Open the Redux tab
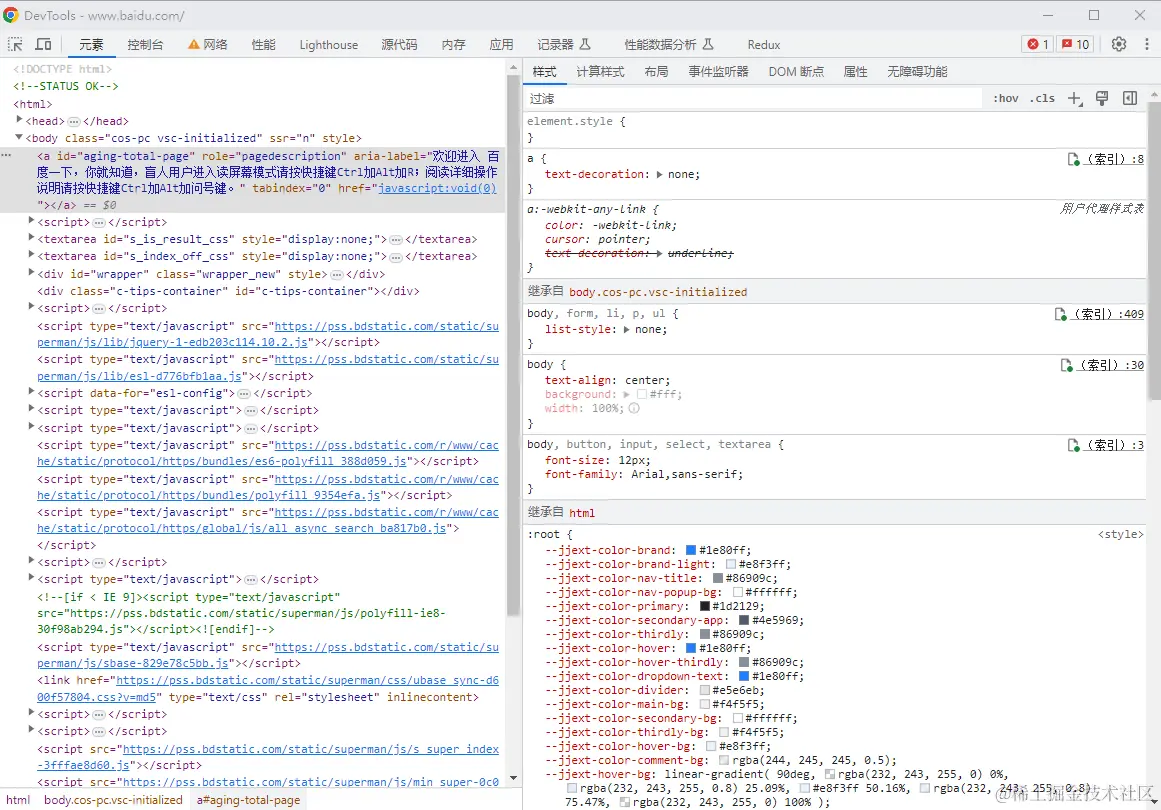This screenshot has height=810, width=1161. pyautogui.click(x=763, y=44)
